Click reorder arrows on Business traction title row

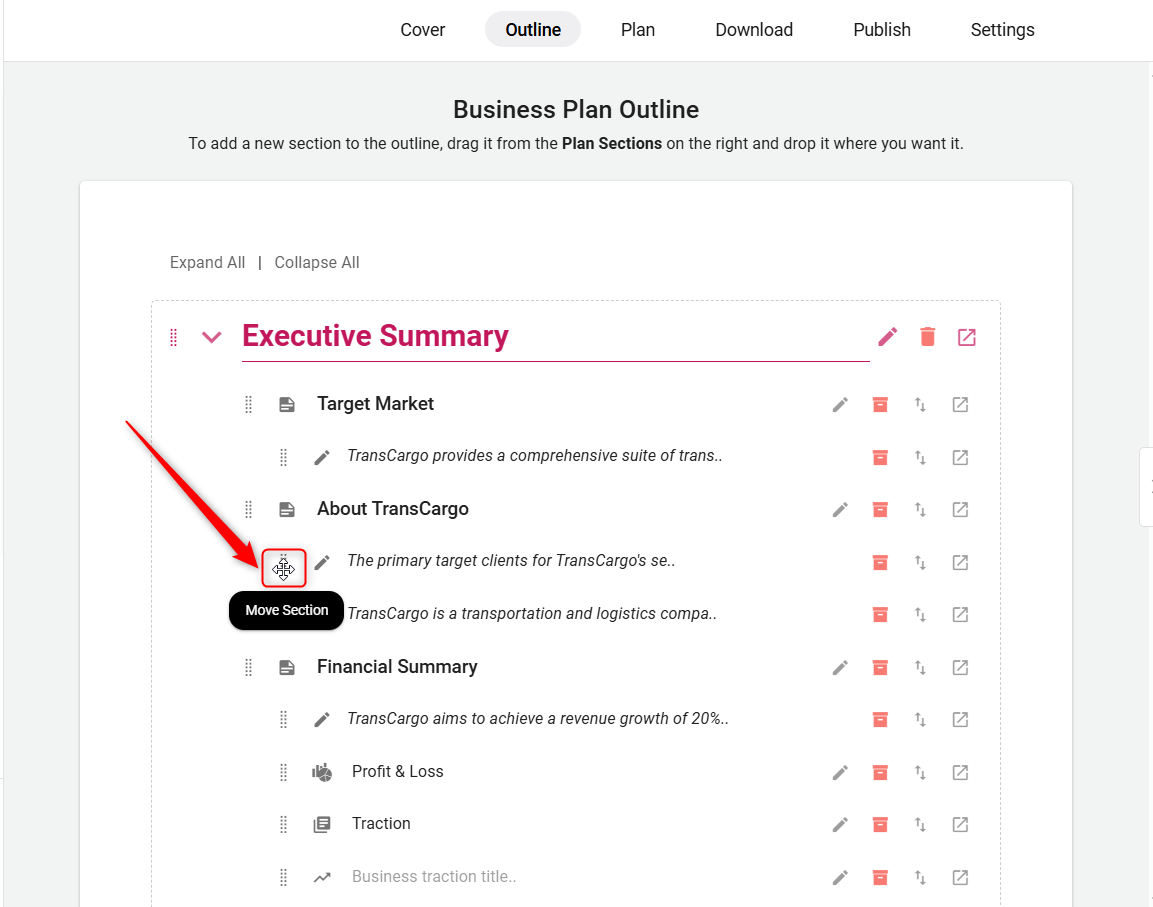tap(920, 878)
